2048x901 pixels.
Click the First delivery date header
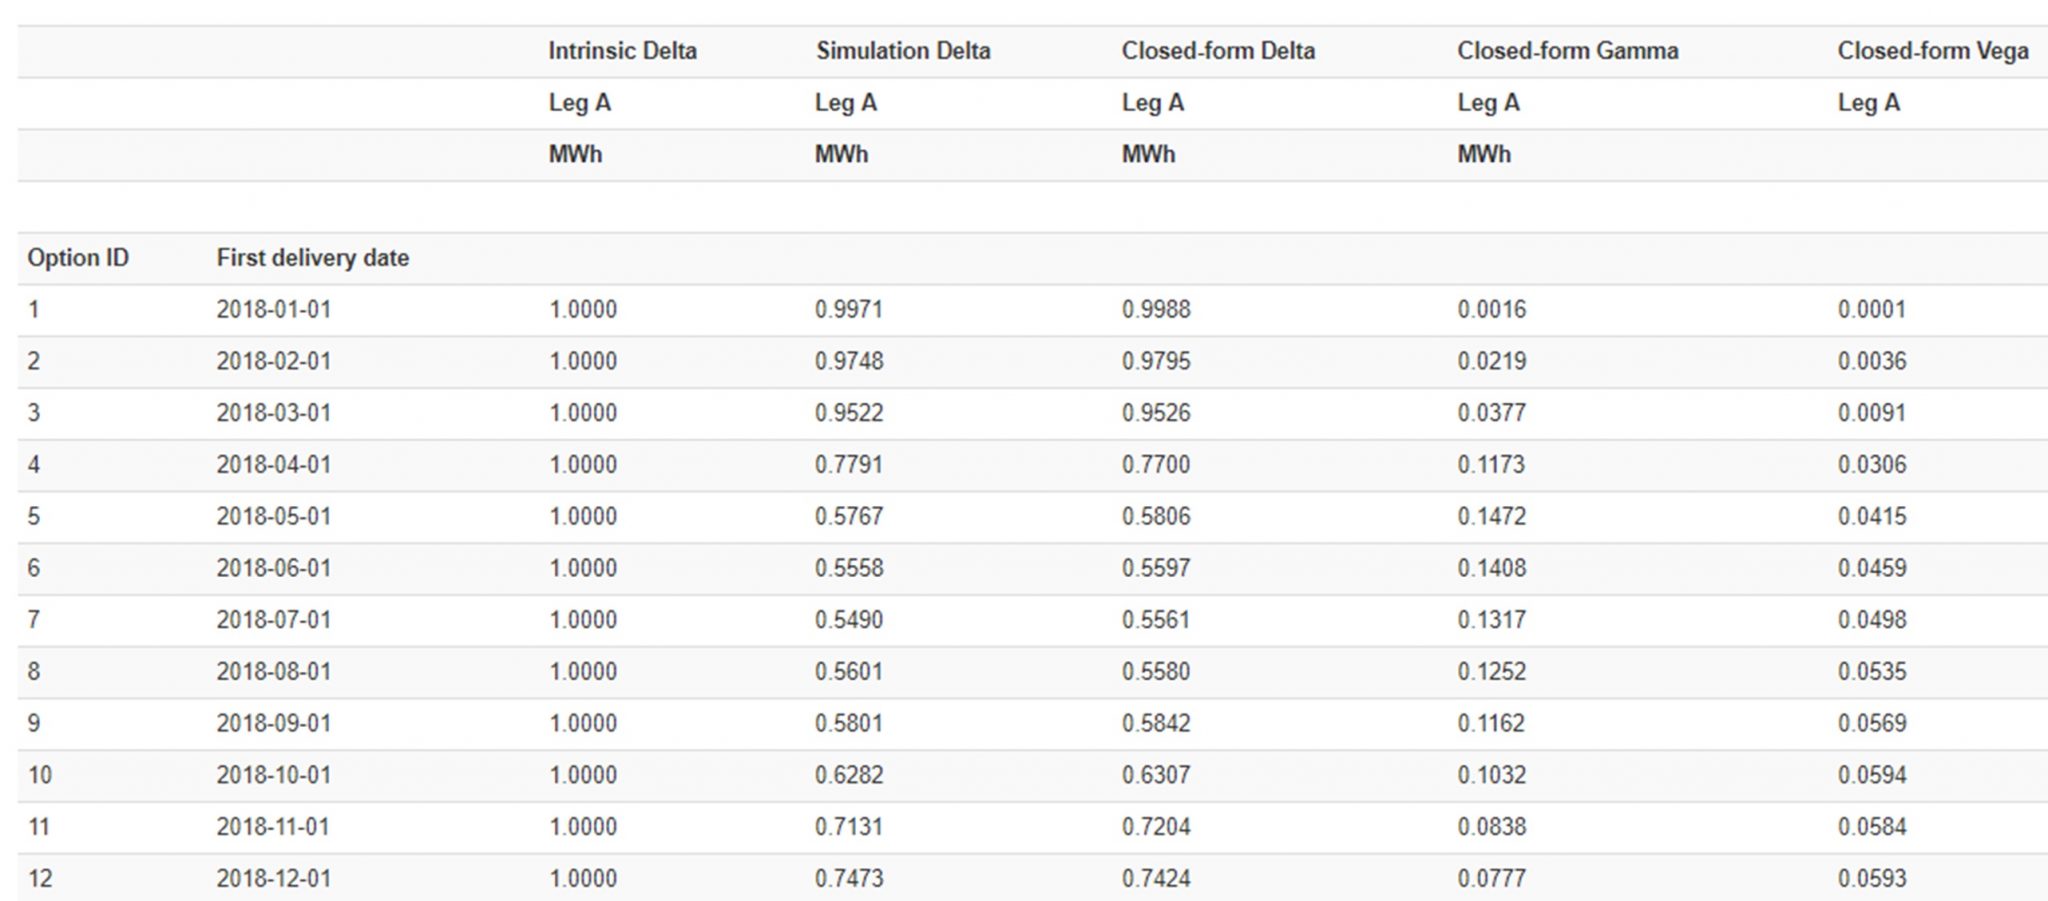pyautogui.click(x=313, y=258)
